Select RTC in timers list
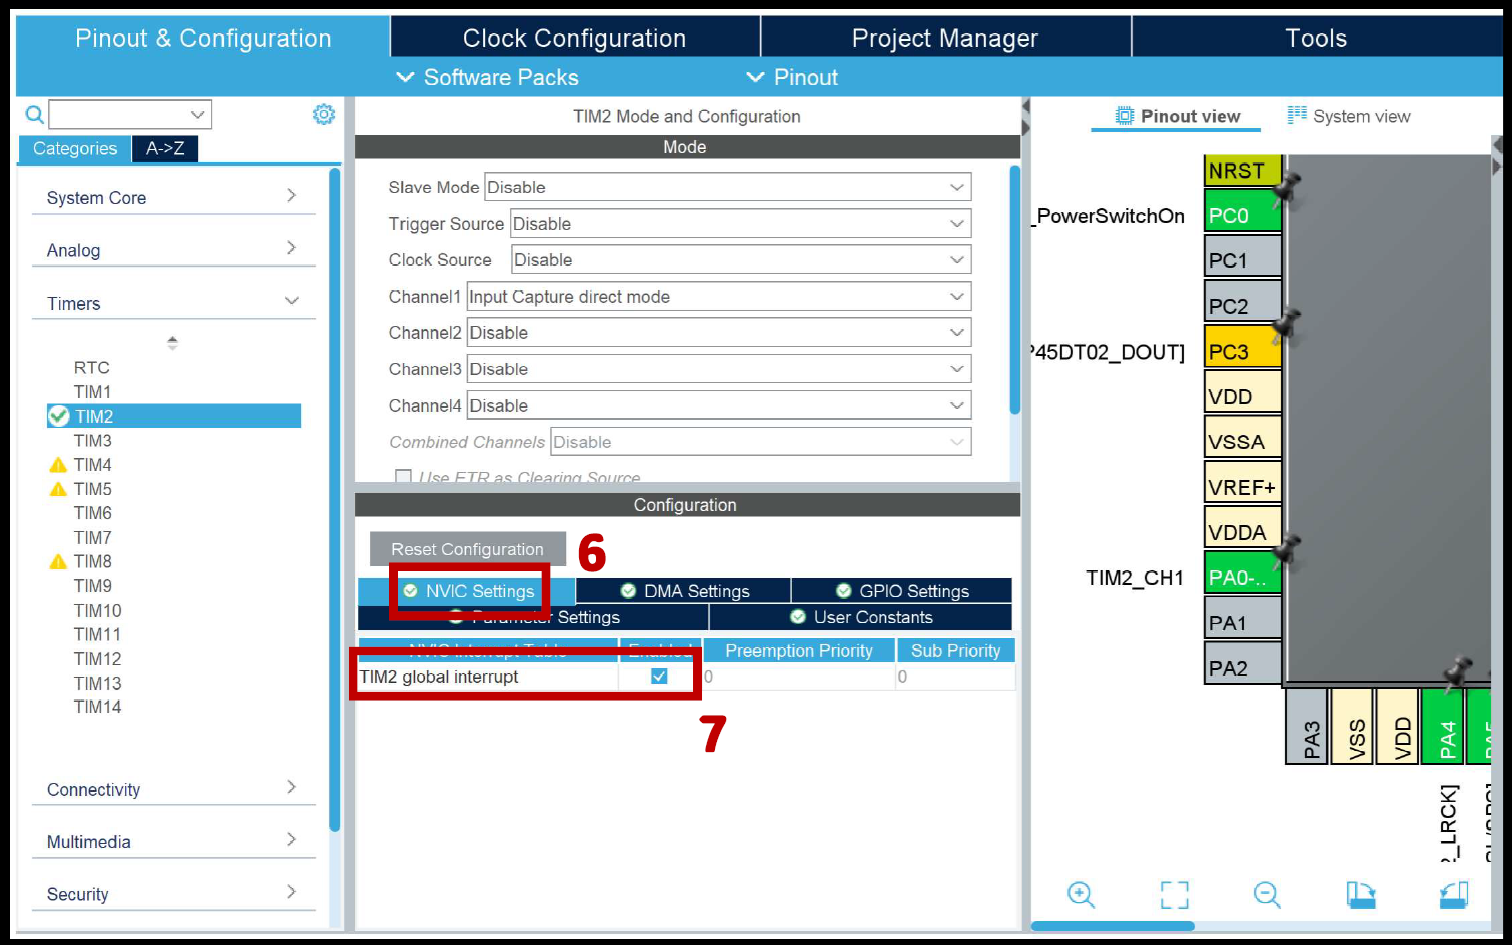Screen dimensions: 1512x945 point(91,367)
